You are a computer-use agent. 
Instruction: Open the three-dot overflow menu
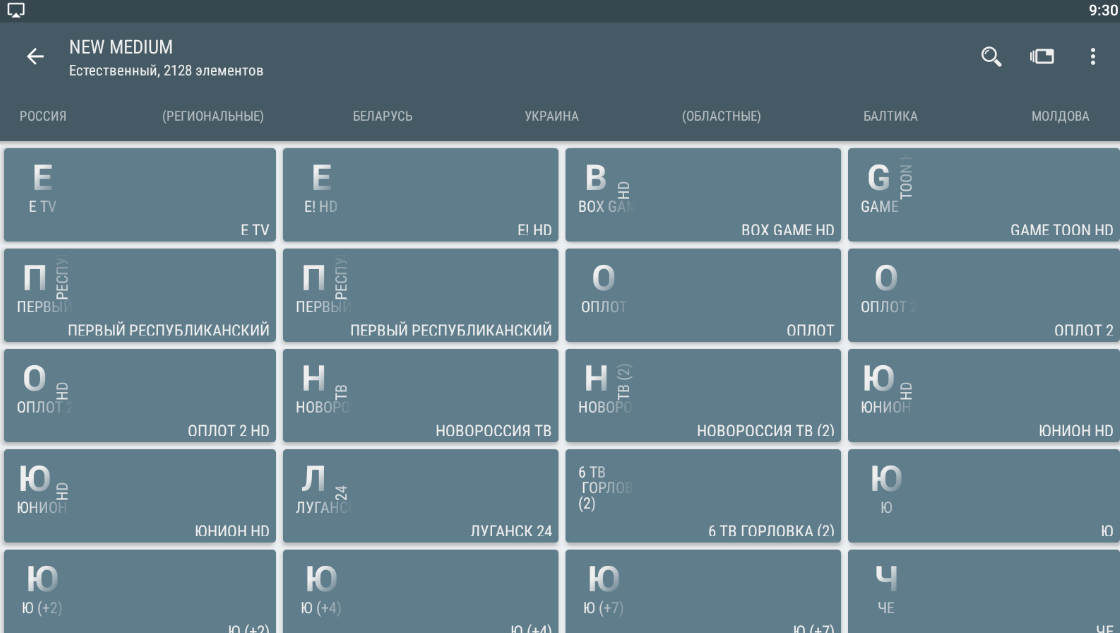coord(1092,56)
